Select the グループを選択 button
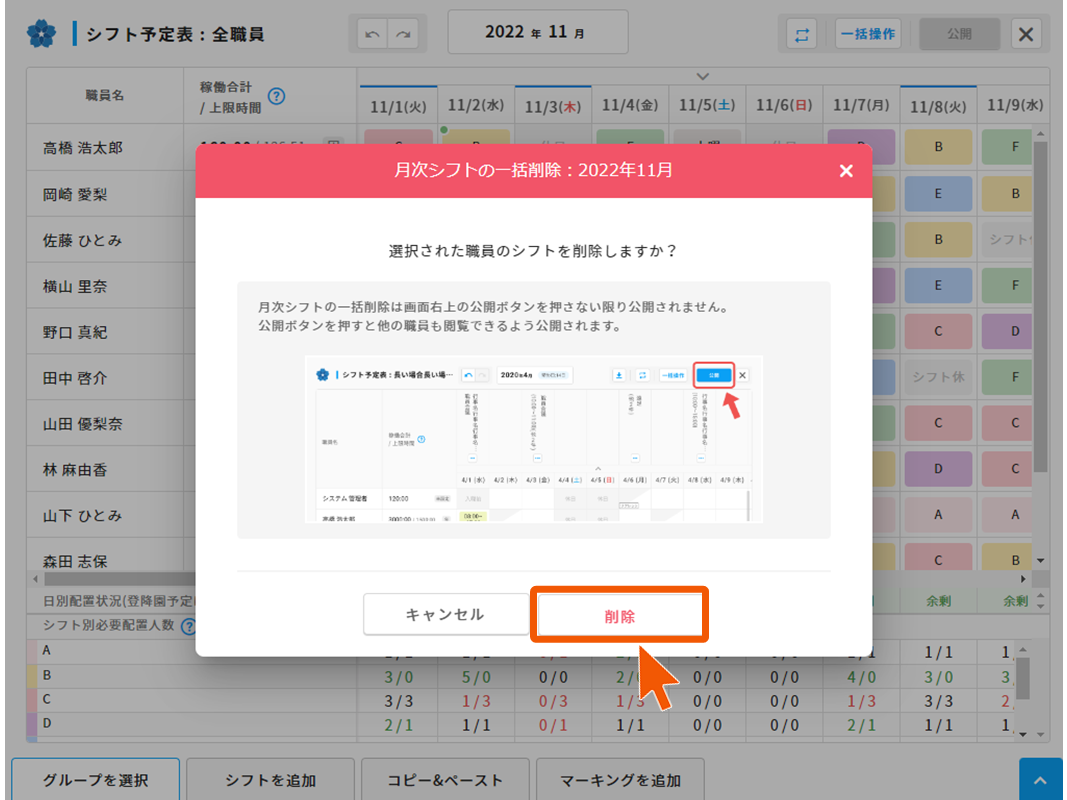This screenshot has height=800, width=1067. click(x=96, y=780)
